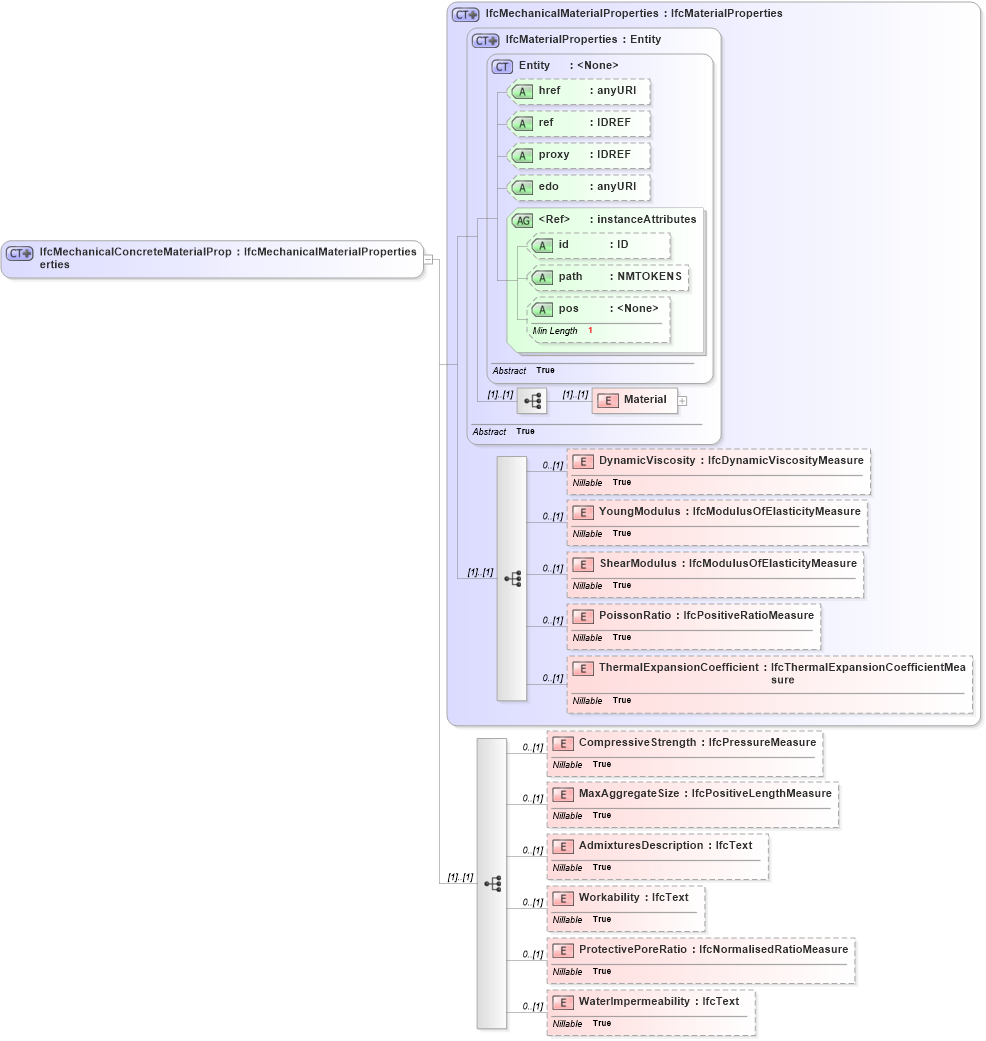
Task: Click the E icon on CompressiveStrength element
Action: click(562, 743)
